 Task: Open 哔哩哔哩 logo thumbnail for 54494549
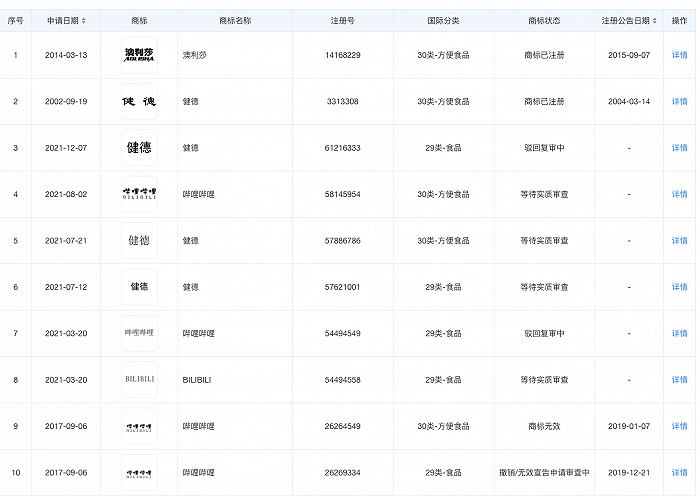pos(139,333)
